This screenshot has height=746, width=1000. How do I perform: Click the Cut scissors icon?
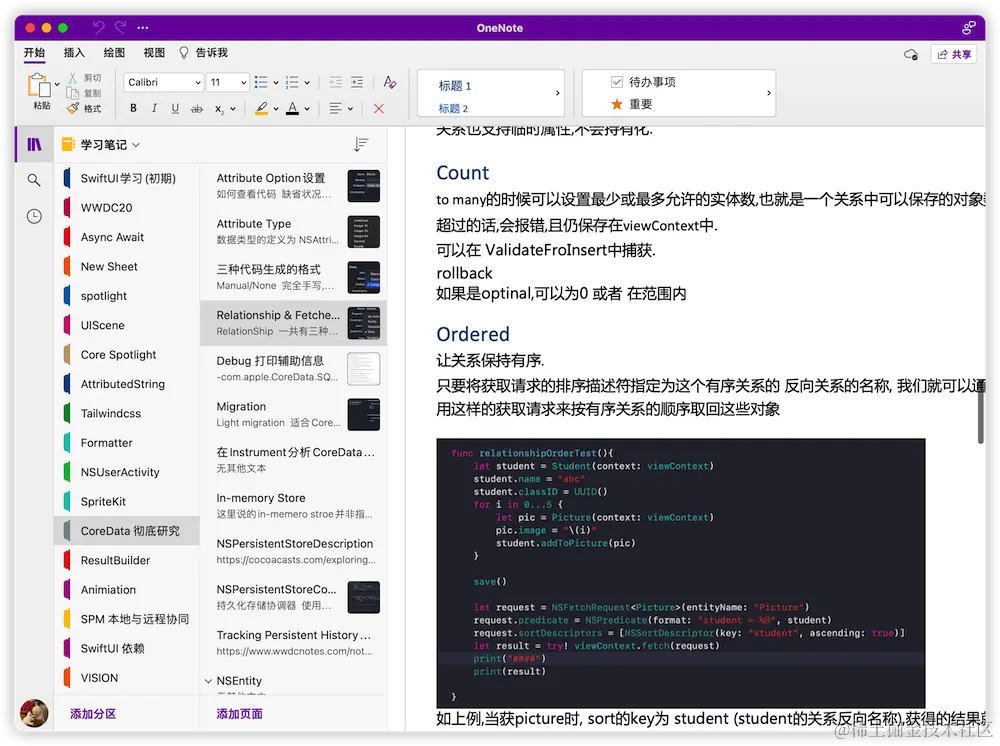click(73, 77)
